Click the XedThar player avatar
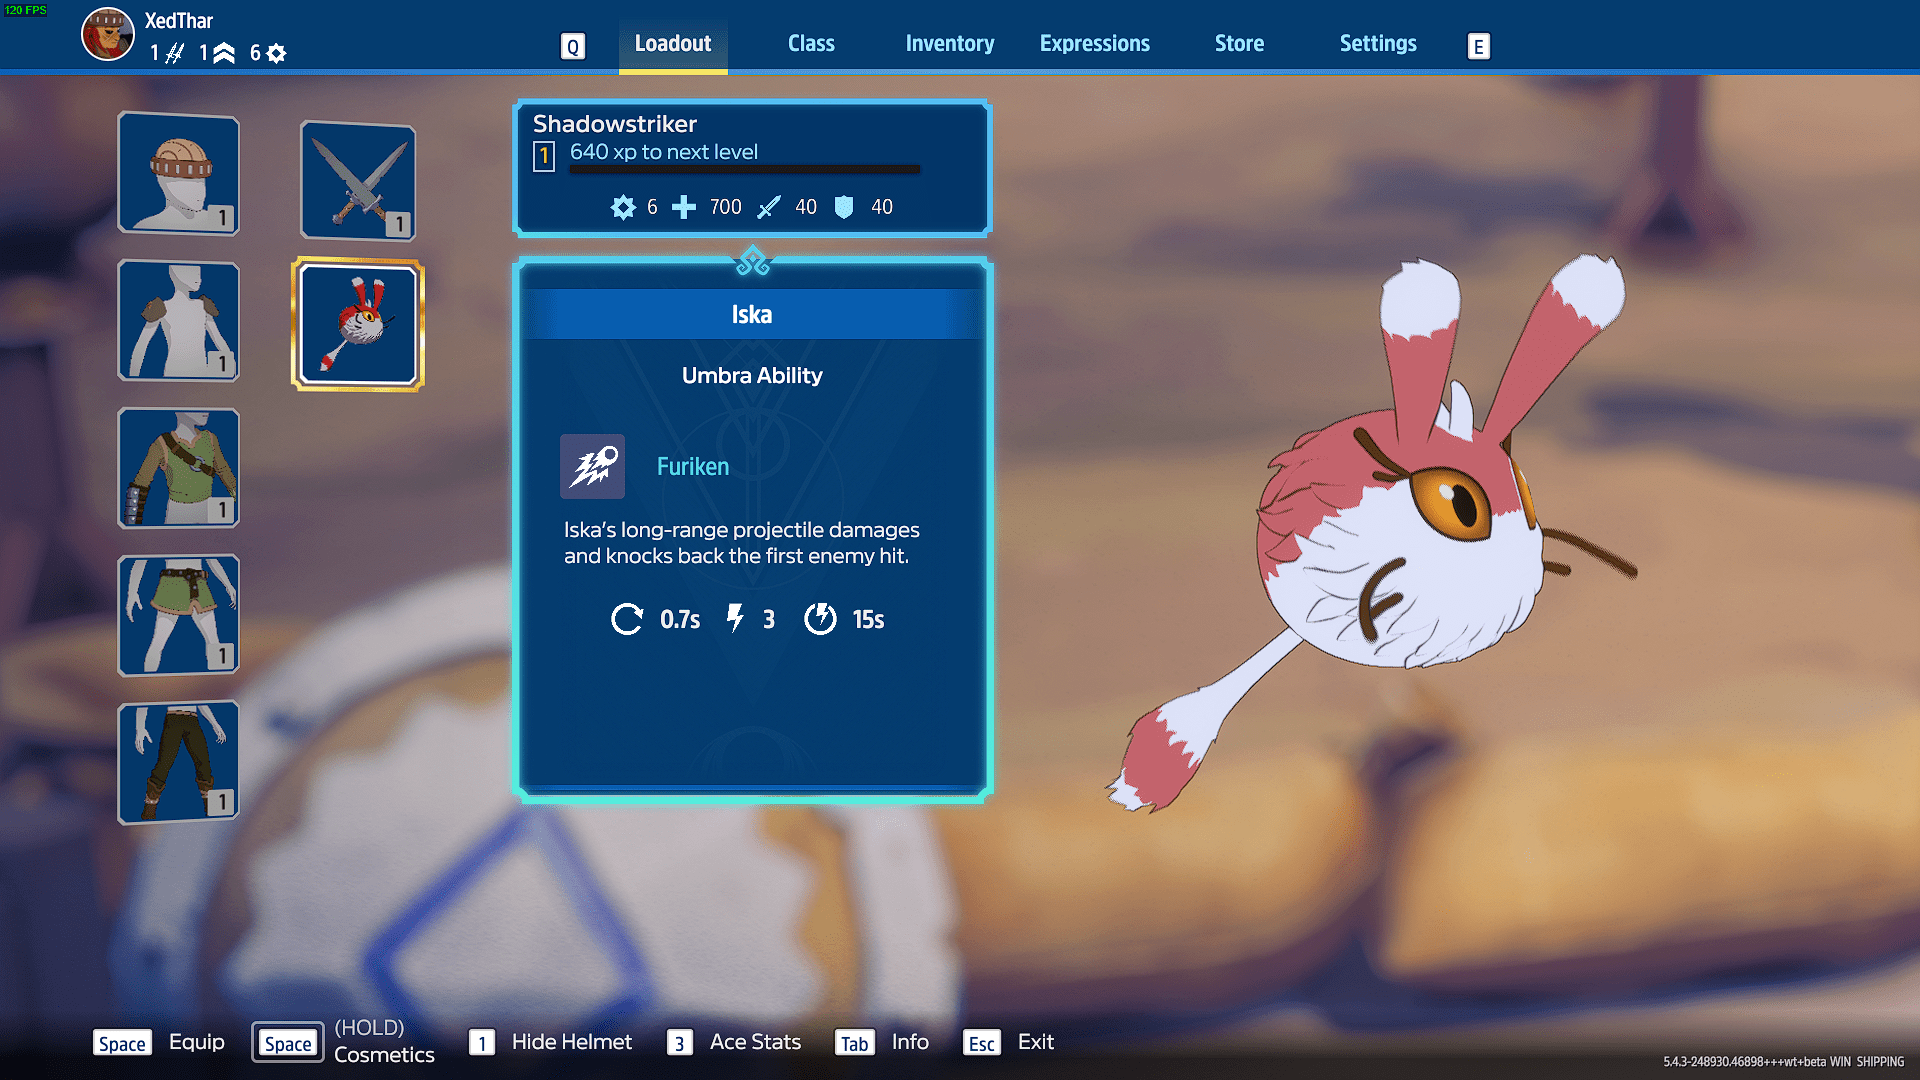 point(107,34)
